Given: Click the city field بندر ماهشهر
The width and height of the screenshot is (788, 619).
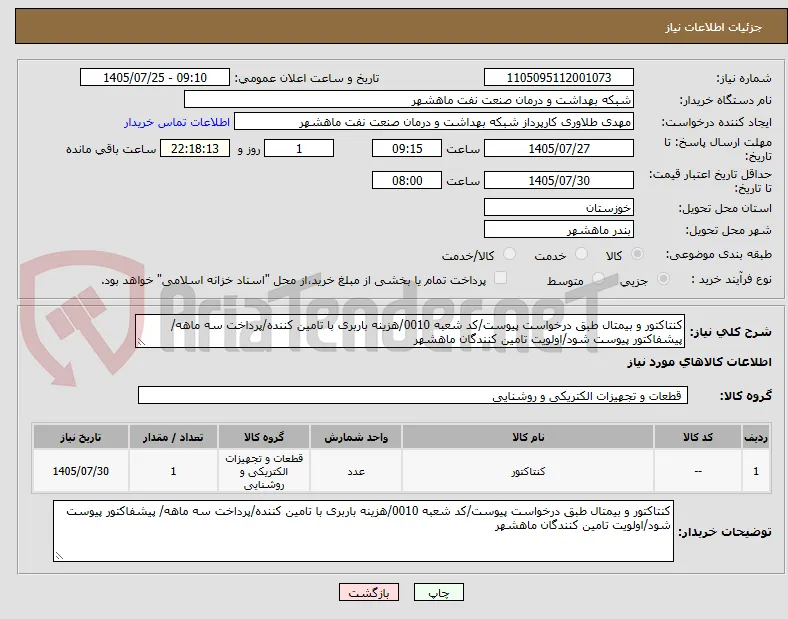Looking at the screenshot, I should (559, 229).
